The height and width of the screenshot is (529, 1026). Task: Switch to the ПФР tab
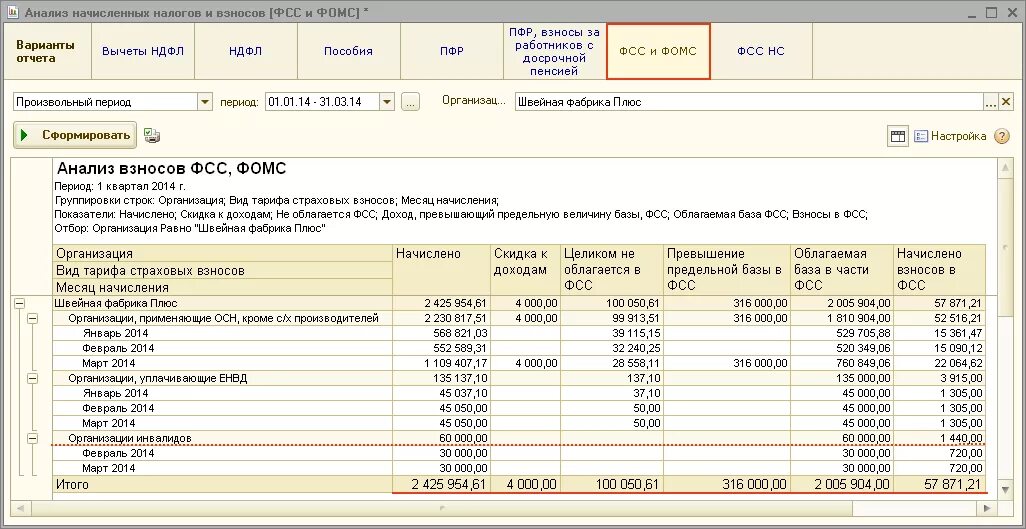451,51
